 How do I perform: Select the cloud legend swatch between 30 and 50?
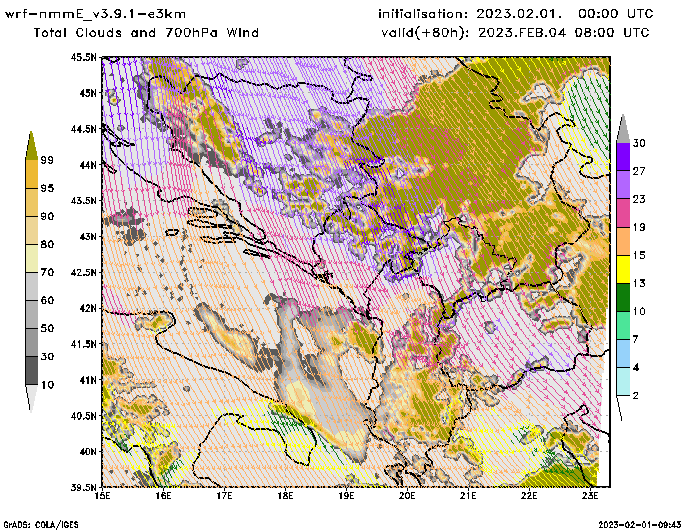(x=31, y=342)
